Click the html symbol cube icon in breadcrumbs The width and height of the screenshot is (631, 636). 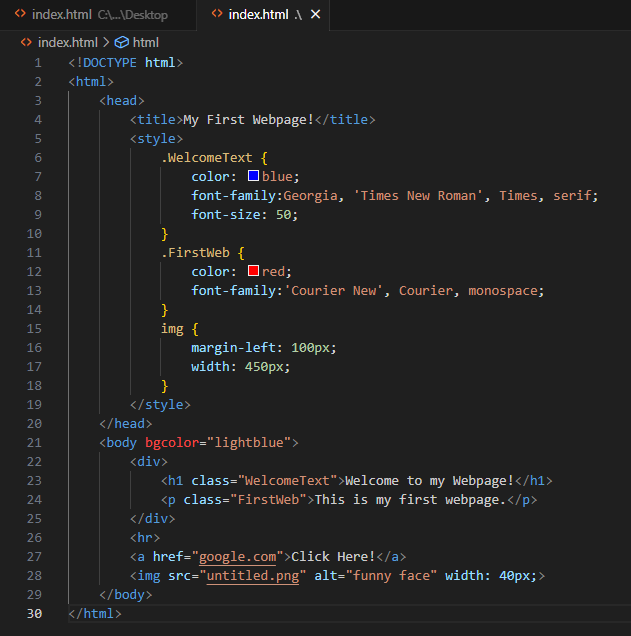point(122,42)
